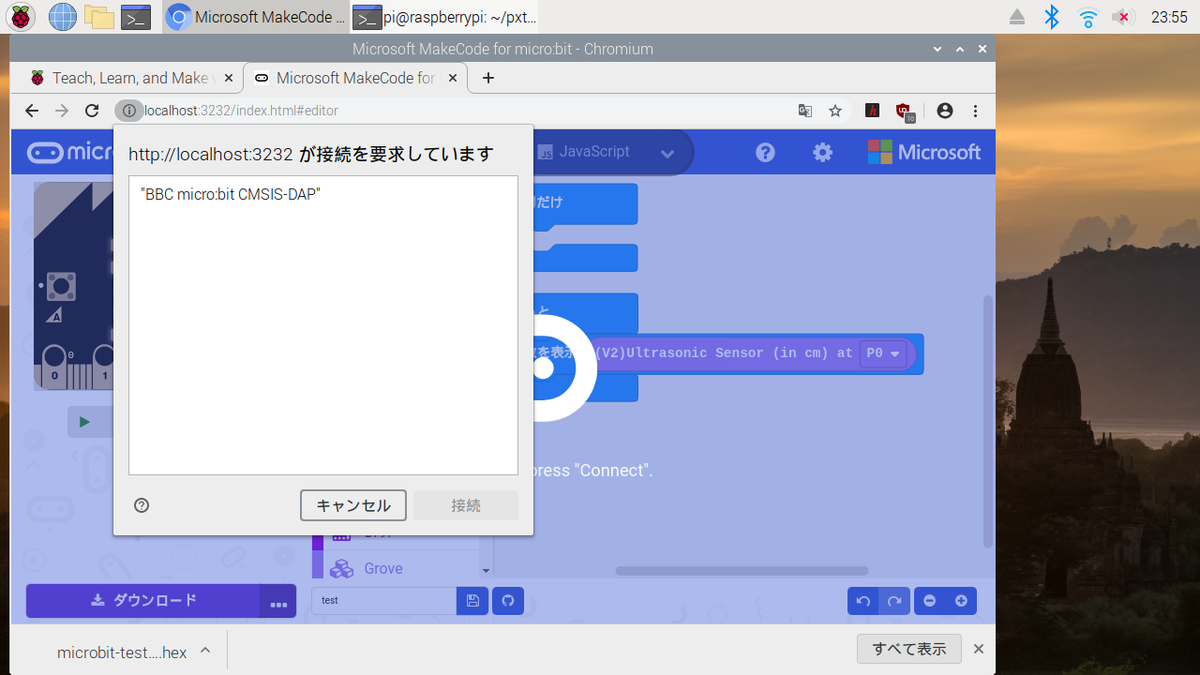Zoom out the workspace

pyautogui.click(x=930, y=601)
